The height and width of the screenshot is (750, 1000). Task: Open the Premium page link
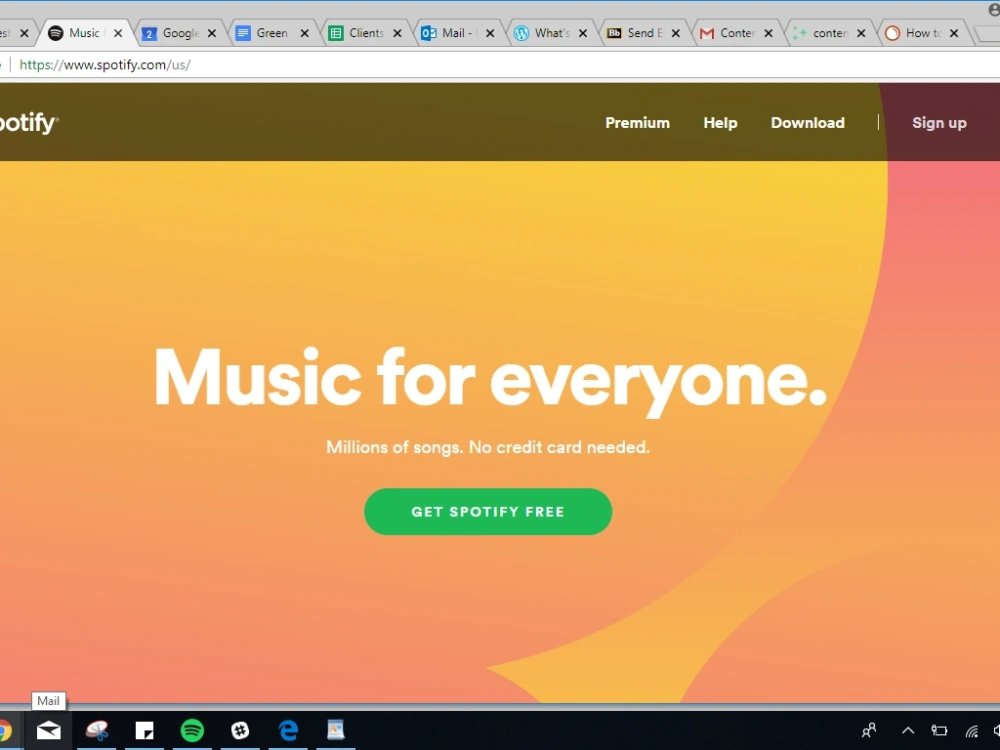click(x=637, y=122)
